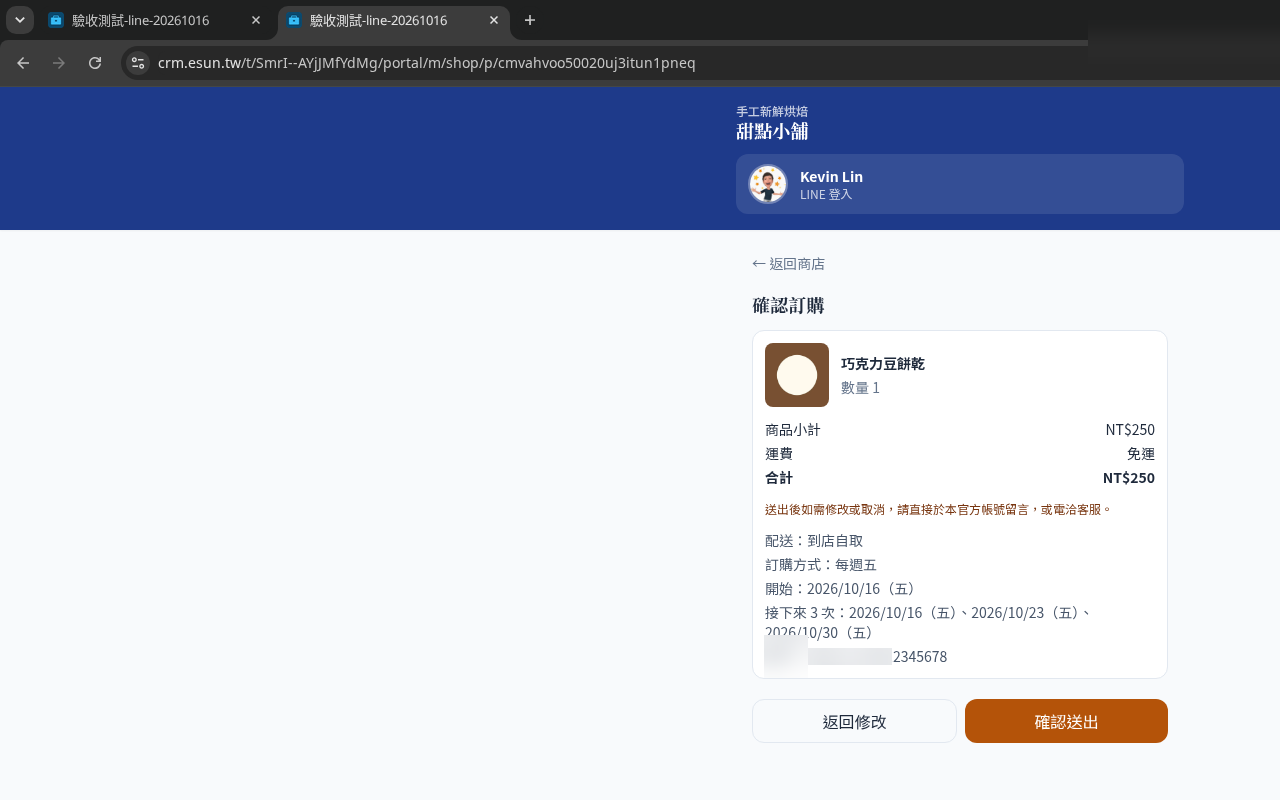Click 返回修改 to edit the order

[854, 721]
